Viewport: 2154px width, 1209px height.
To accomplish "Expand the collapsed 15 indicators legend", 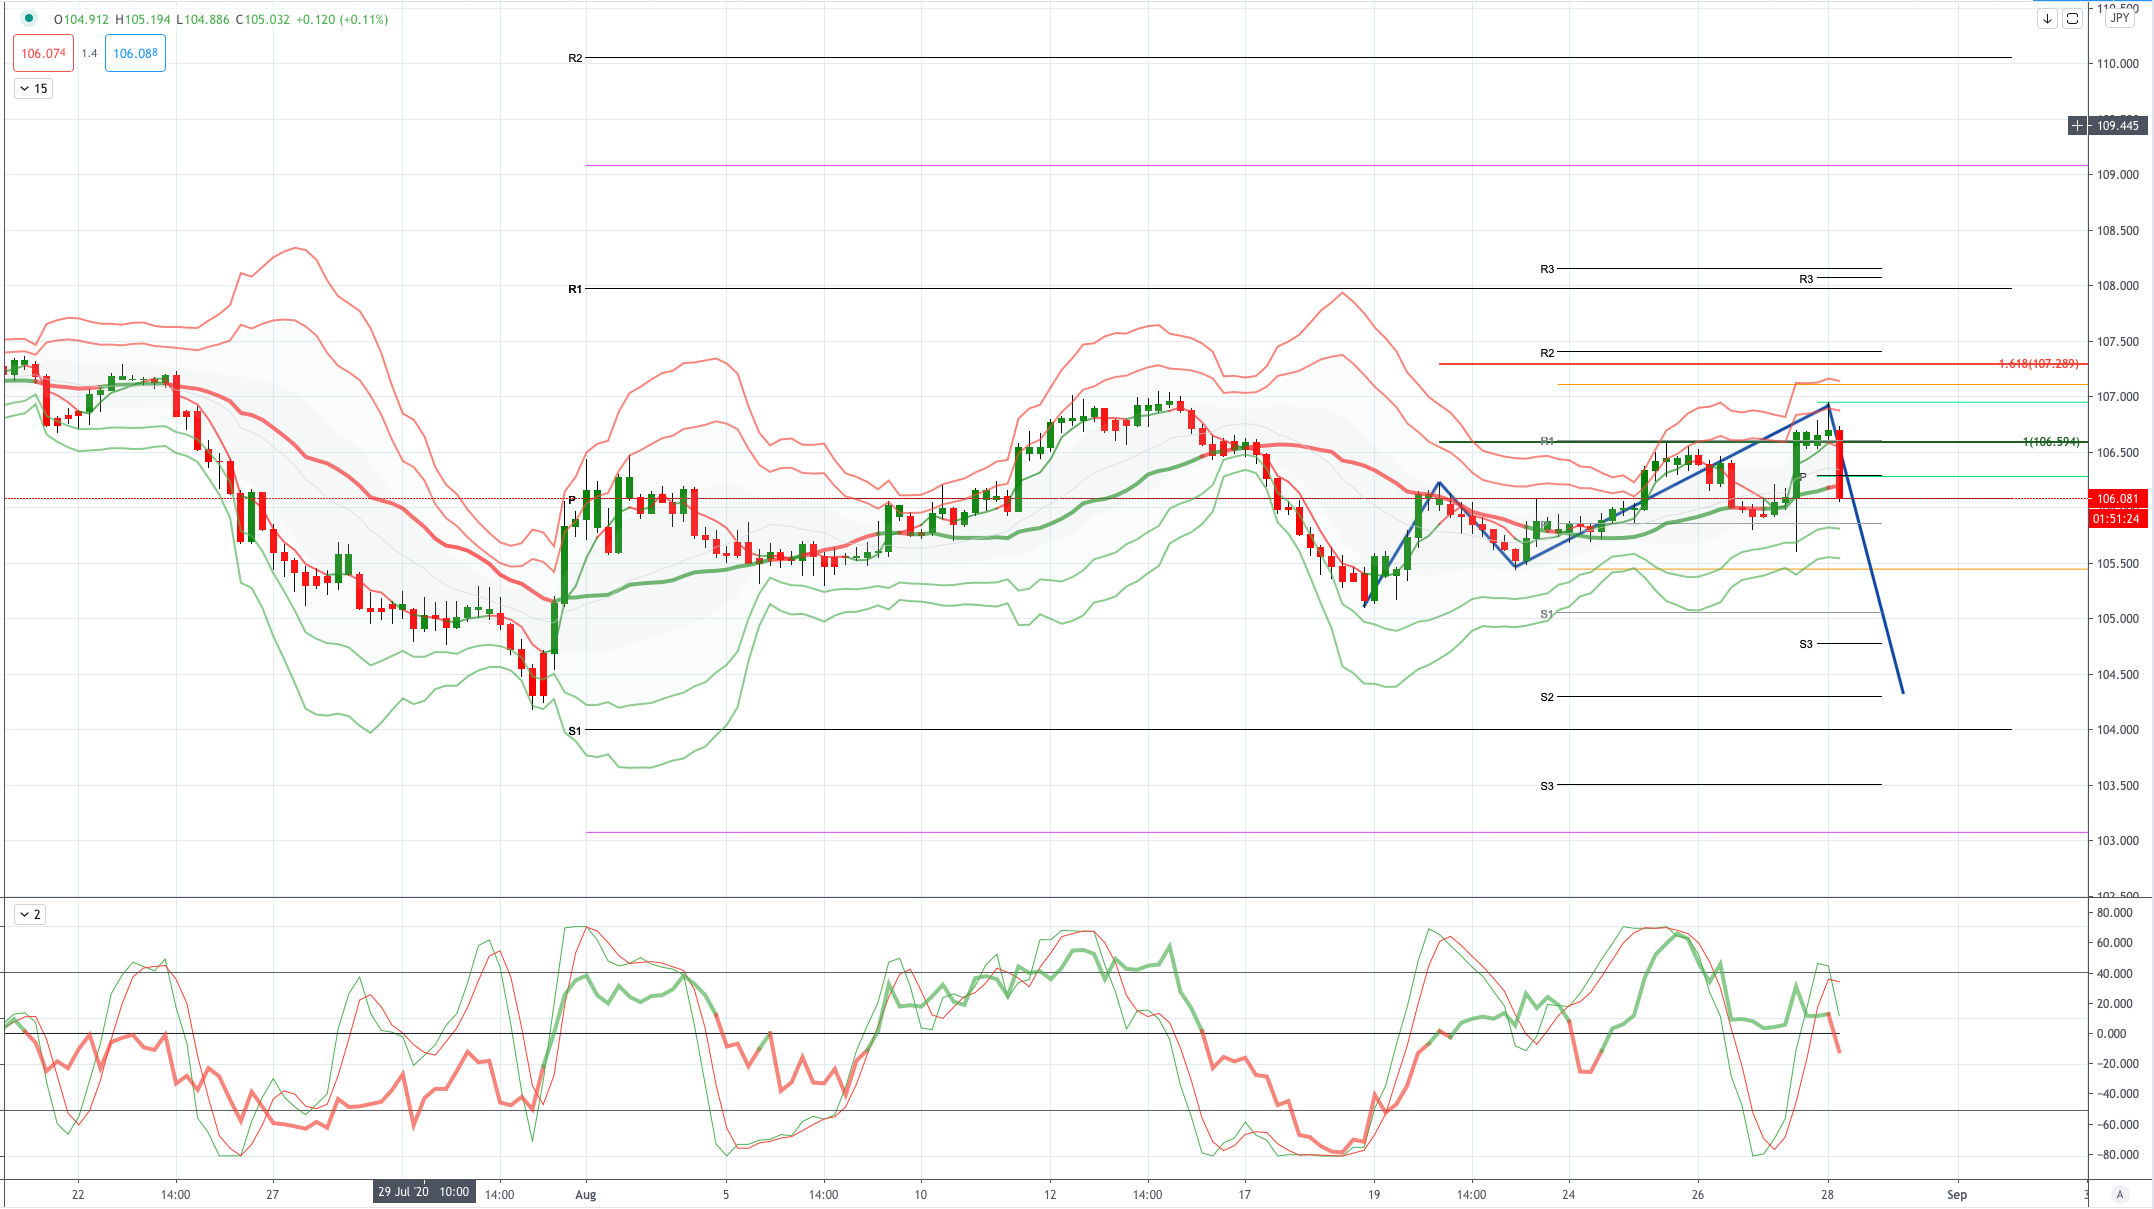I will 33,88.
